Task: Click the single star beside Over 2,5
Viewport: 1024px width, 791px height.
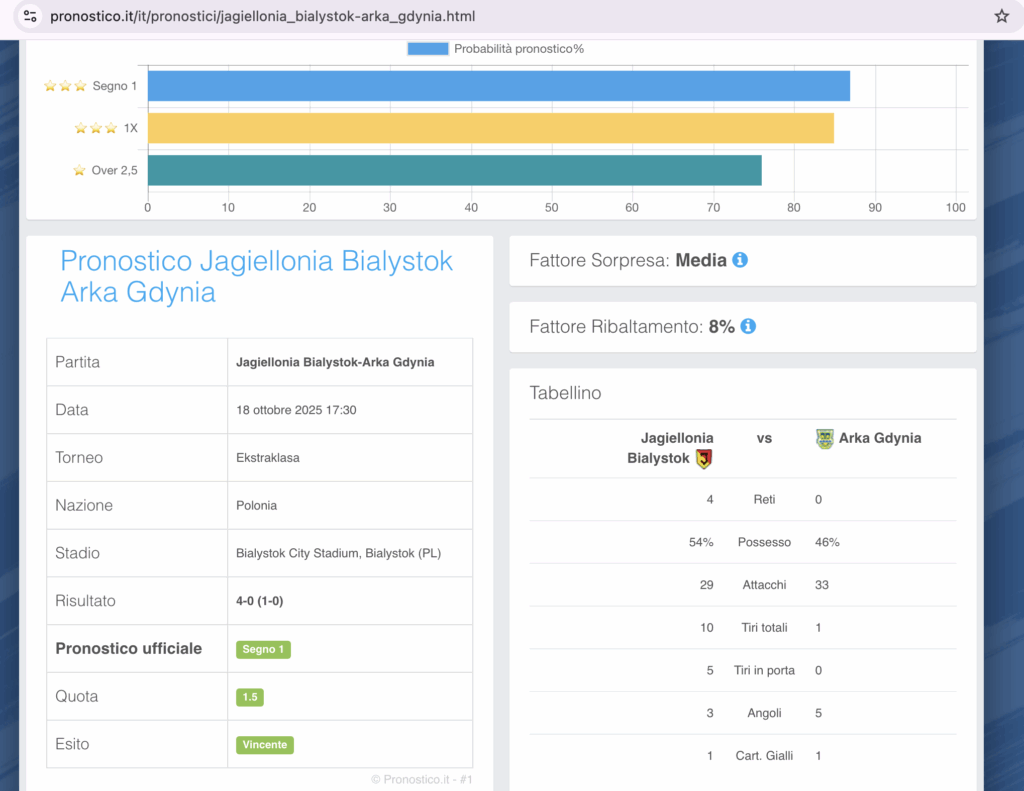Action: [x=79, y=170]
